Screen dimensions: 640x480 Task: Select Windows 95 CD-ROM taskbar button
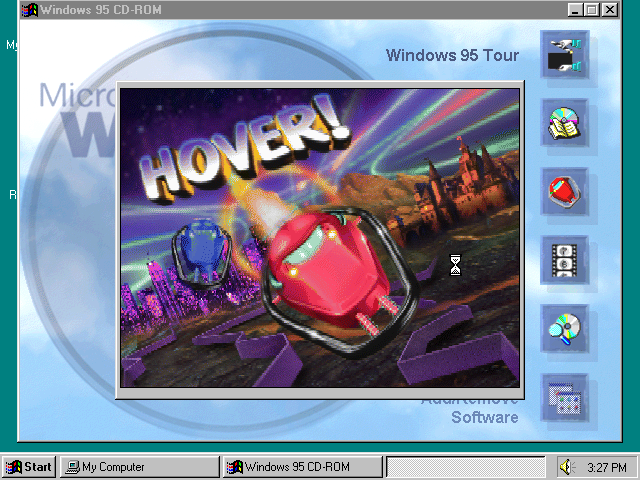302,467
